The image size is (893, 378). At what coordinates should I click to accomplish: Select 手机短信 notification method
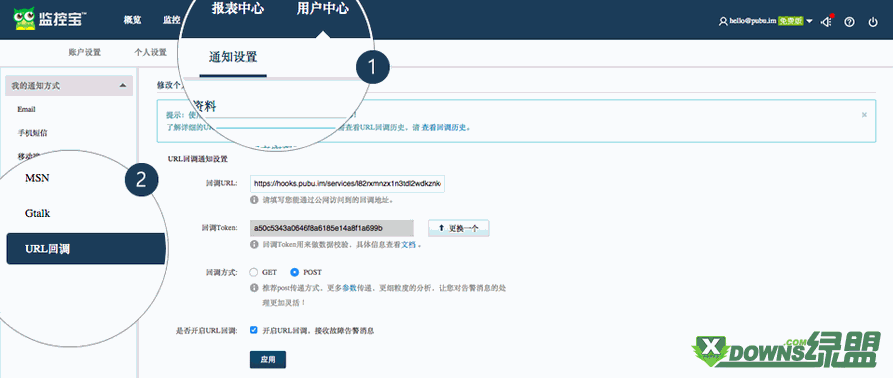(x=32, y=133)
